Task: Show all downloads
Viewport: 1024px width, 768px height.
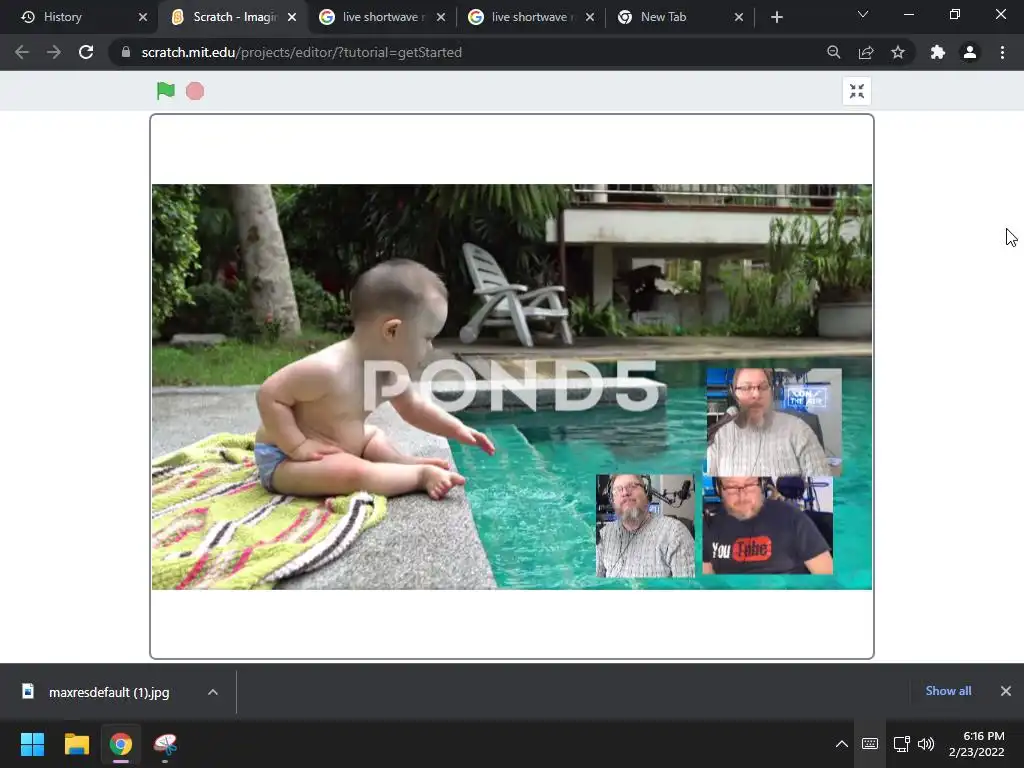Action: click(948, 690)
